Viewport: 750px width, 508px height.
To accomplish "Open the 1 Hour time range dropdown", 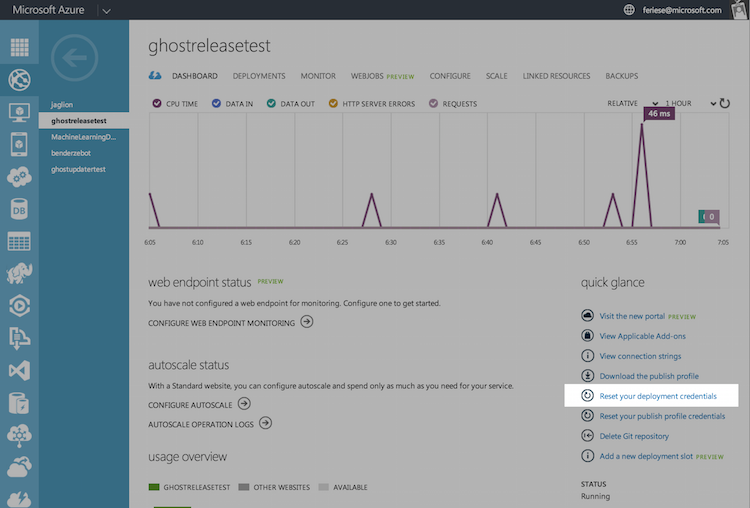I will coord(691,103).
